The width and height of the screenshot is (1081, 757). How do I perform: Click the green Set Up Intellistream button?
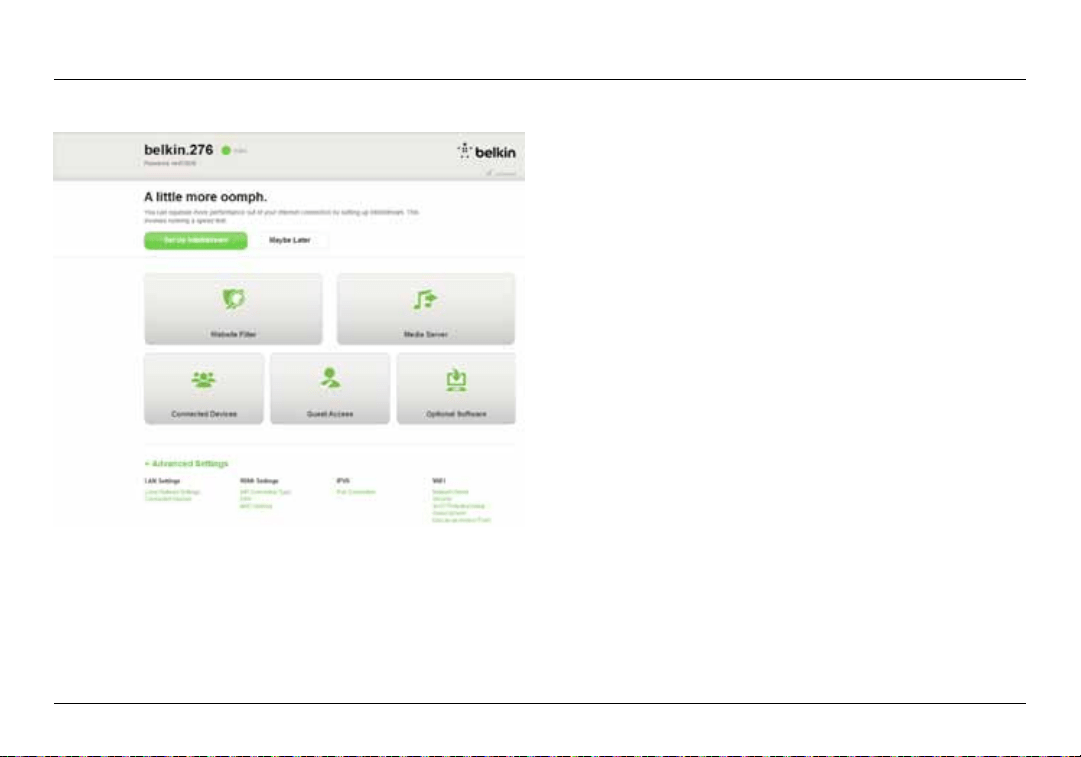pyautogui.click(x=196, y=241)
